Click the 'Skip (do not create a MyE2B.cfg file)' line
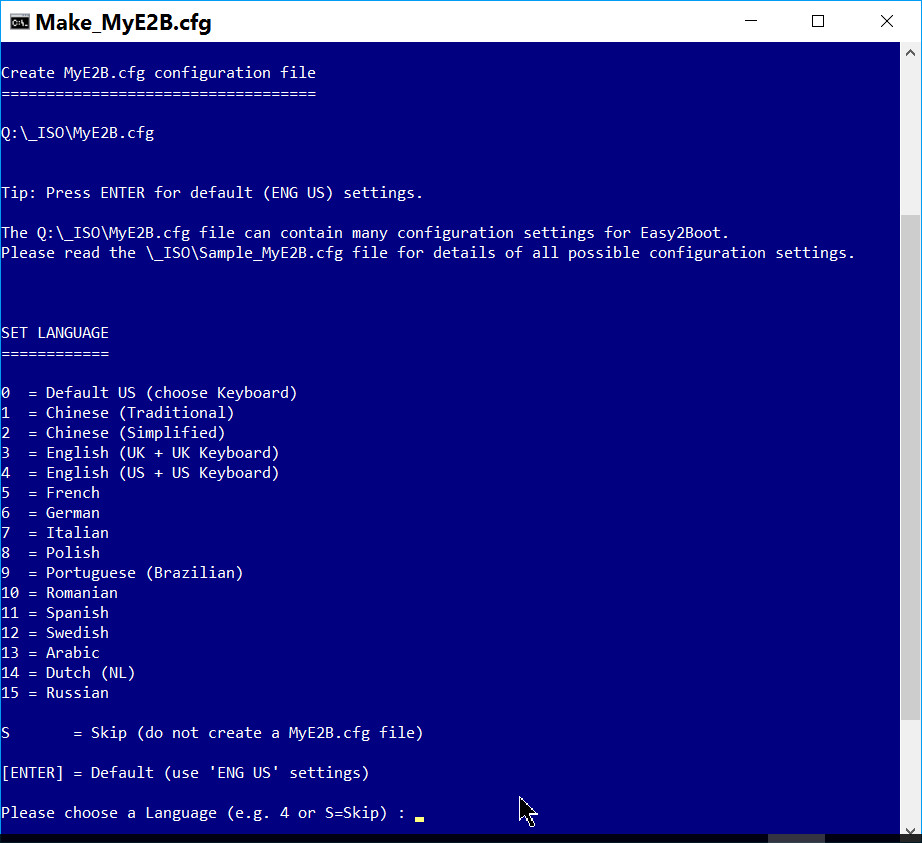The height and width of the screenshot is (843, 922). [211, 732]
